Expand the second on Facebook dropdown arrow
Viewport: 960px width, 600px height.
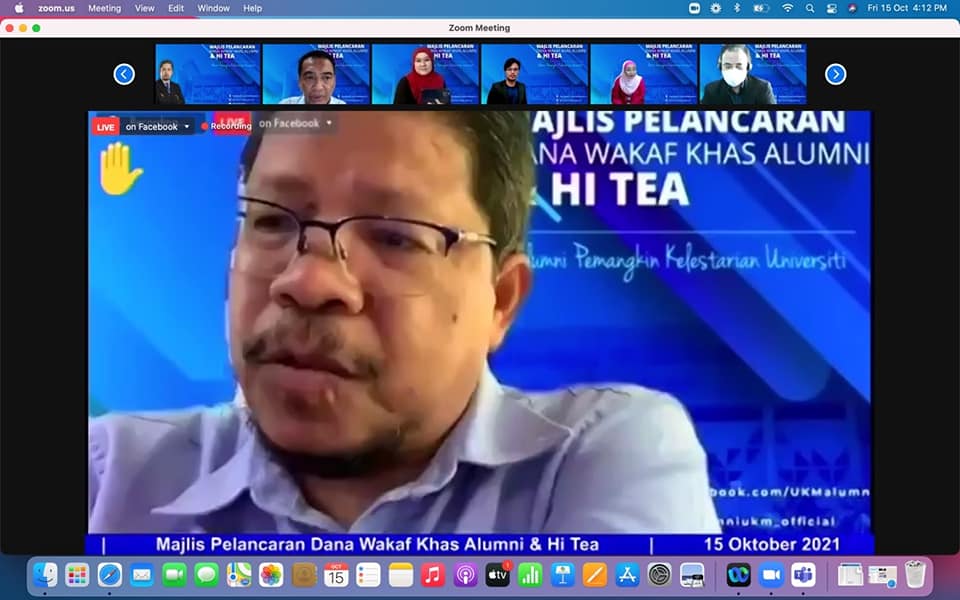tap(328, 123)
